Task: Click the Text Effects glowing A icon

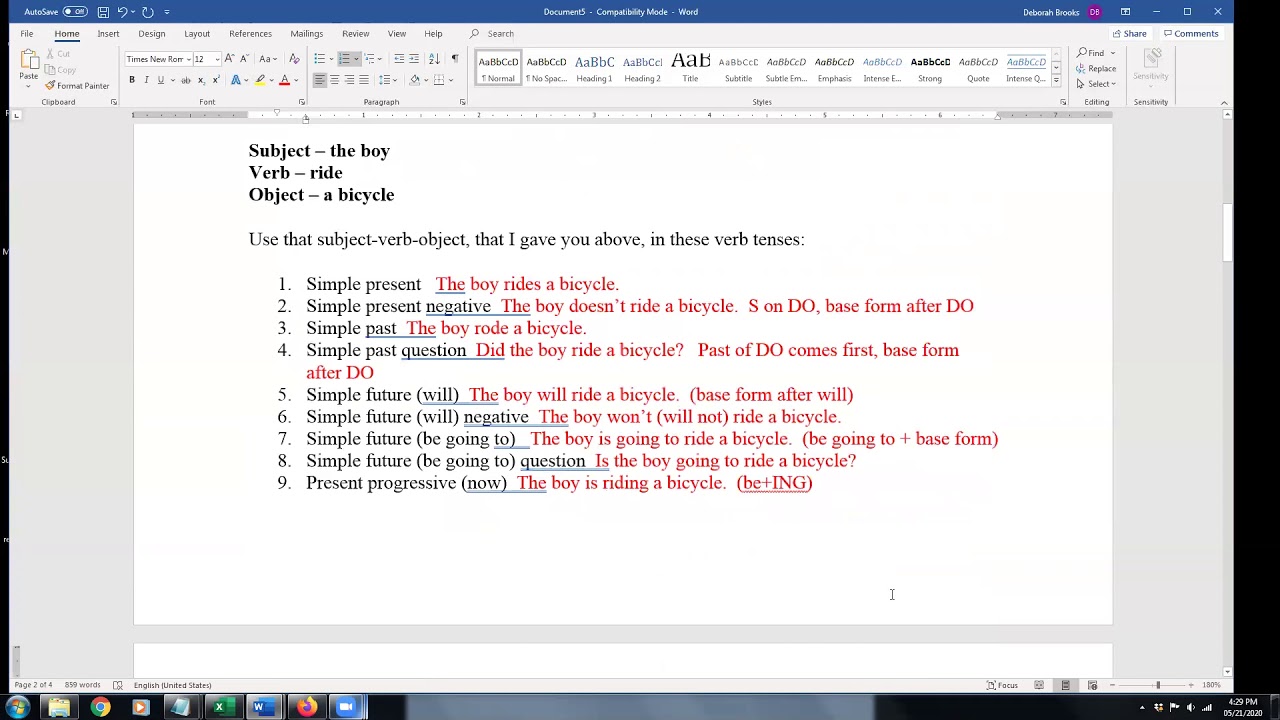Action: [x=236, y=80]
